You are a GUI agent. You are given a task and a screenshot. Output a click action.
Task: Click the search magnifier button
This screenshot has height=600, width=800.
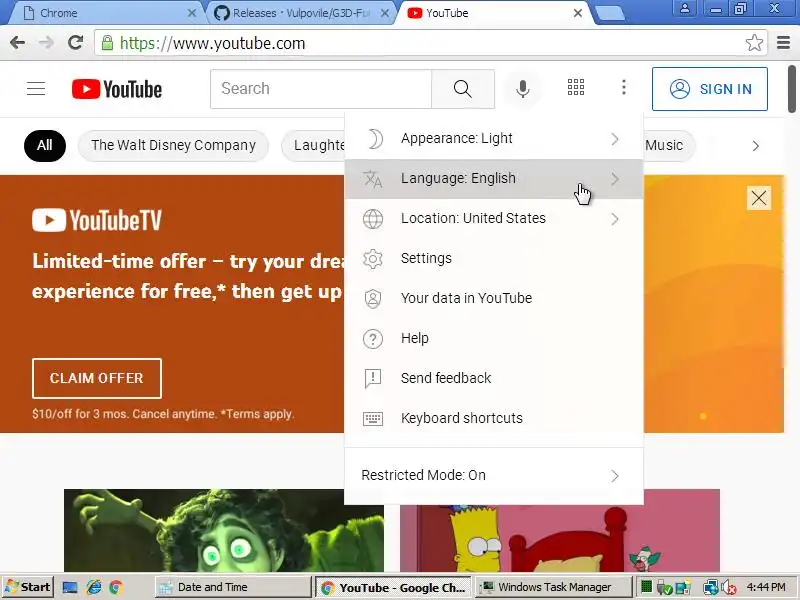coord(463,89)
